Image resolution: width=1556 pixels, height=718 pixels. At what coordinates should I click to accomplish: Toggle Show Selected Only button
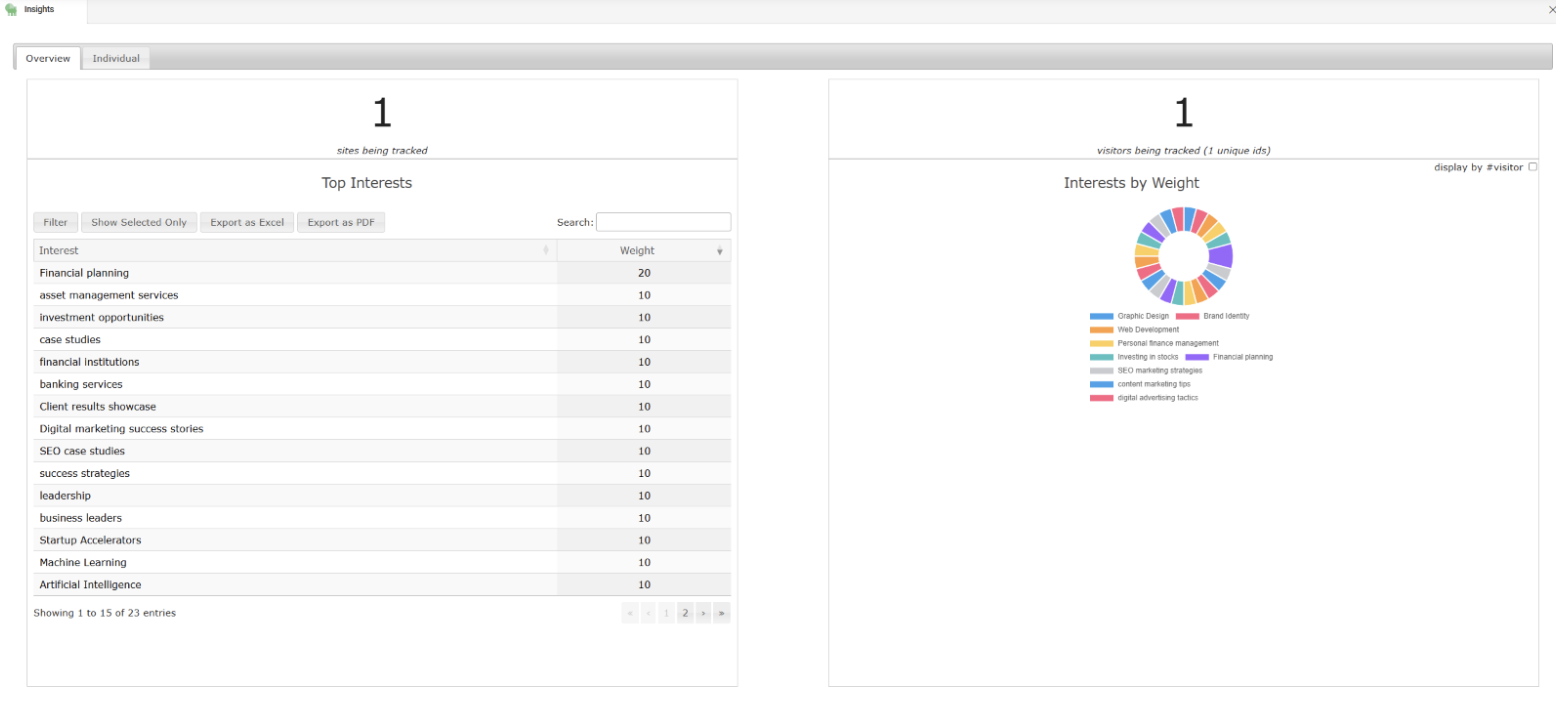(x=139, y=223)
